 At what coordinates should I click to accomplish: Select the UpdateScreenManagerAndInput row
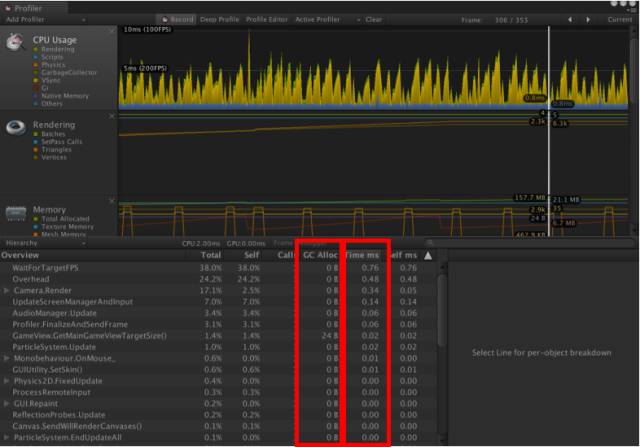click(218, 302)
